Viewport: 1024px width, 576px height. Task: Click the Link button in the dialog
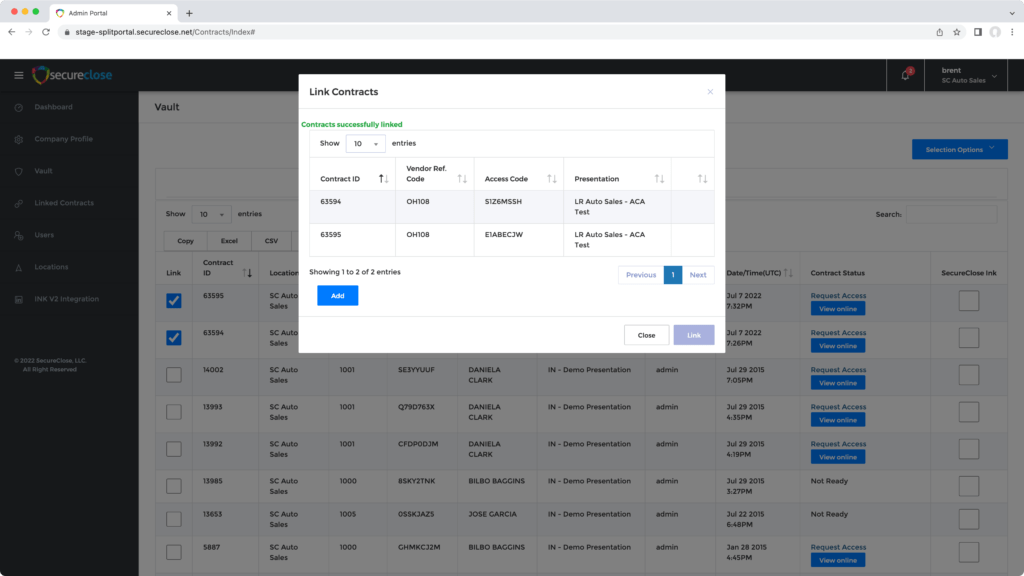pyautogui.click(x=694, y=335)
